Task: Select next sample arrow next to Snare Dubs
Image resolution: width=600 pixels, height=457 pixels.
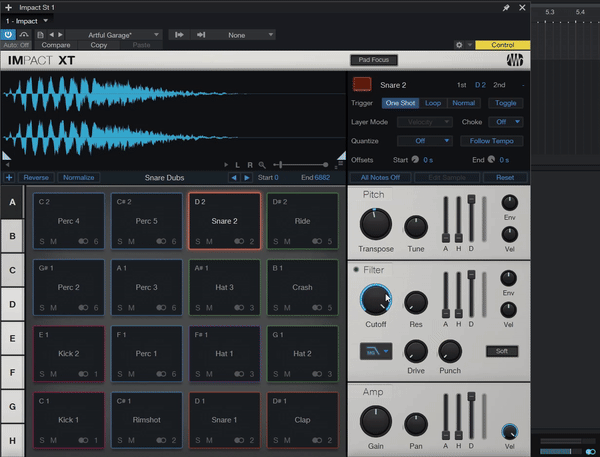Action: point(247,178)
